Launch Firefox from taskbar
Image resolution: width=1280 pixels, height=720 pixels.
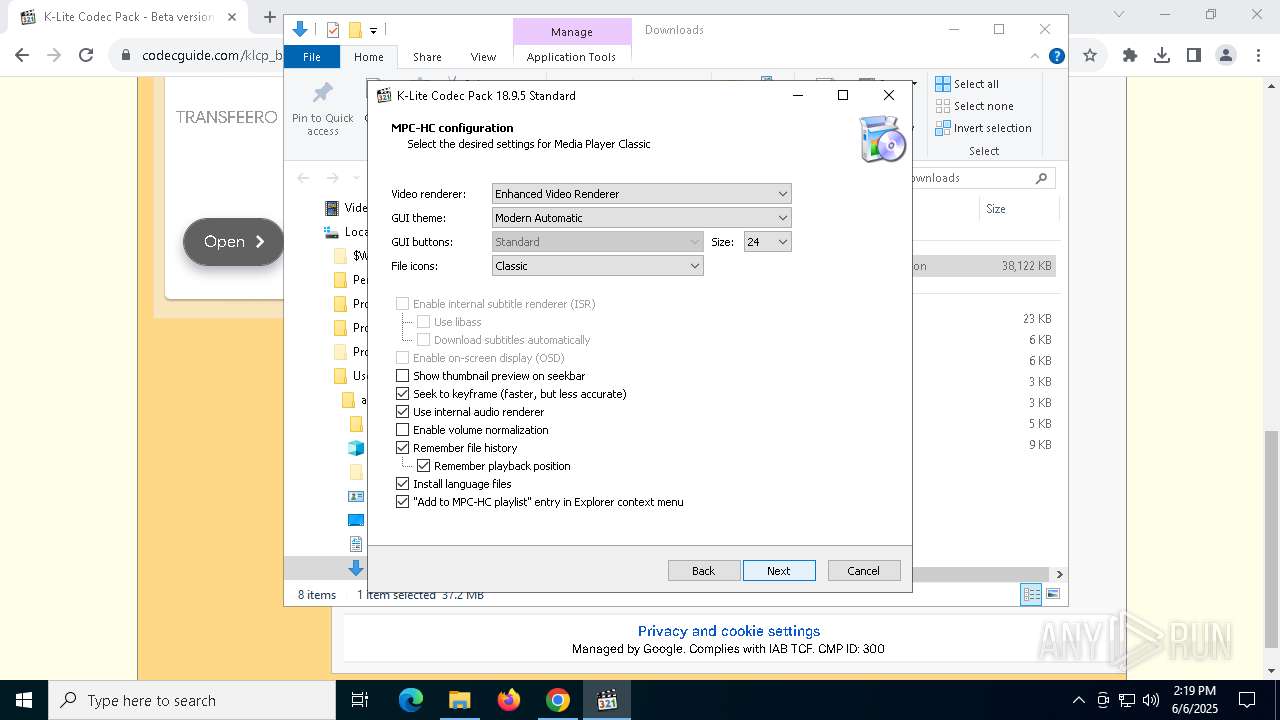pos(509,700)
